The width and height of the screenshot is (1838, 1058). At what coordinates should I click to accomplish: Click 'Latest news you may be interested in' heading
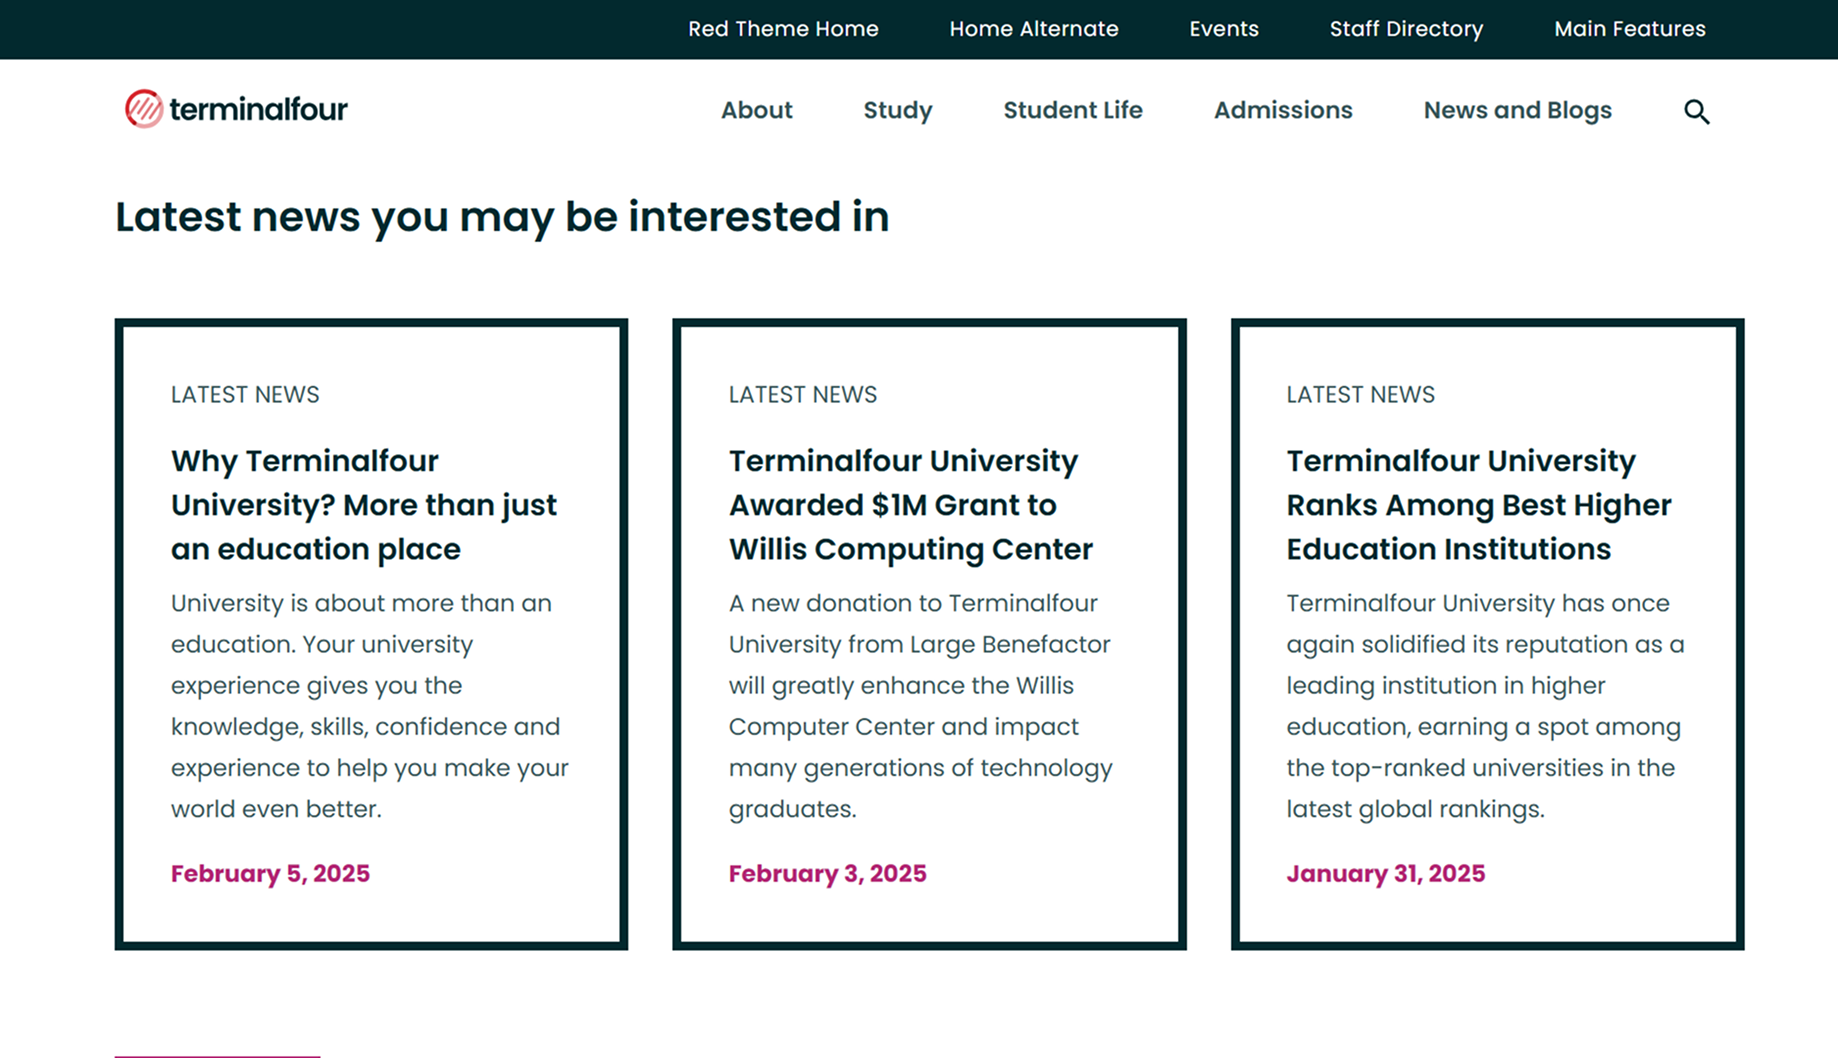(502, 217)
